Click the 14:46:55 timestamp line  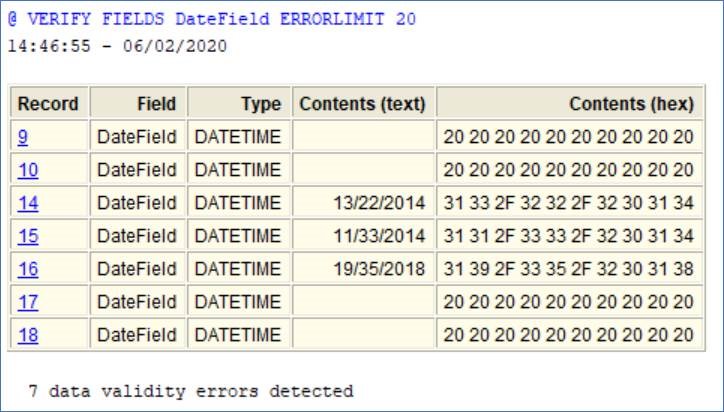[x=118, y=46]
